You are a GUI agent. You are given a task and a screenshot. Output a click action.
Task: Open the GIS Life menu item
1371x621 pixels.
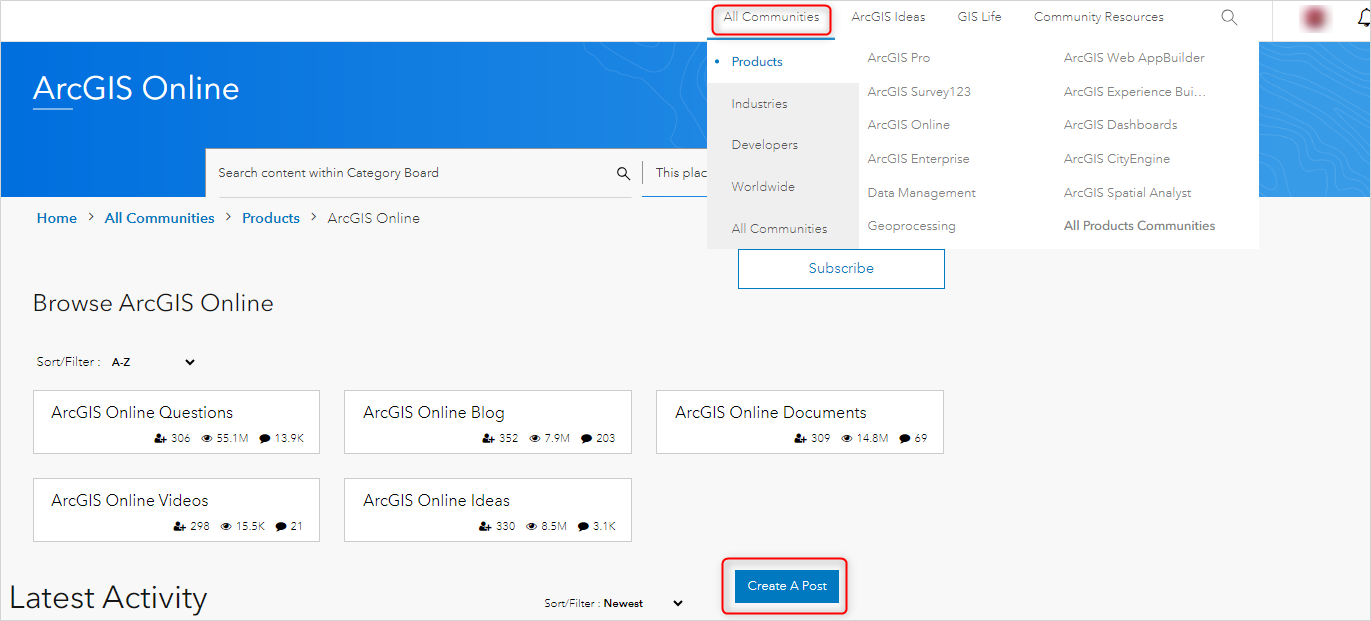979,17
